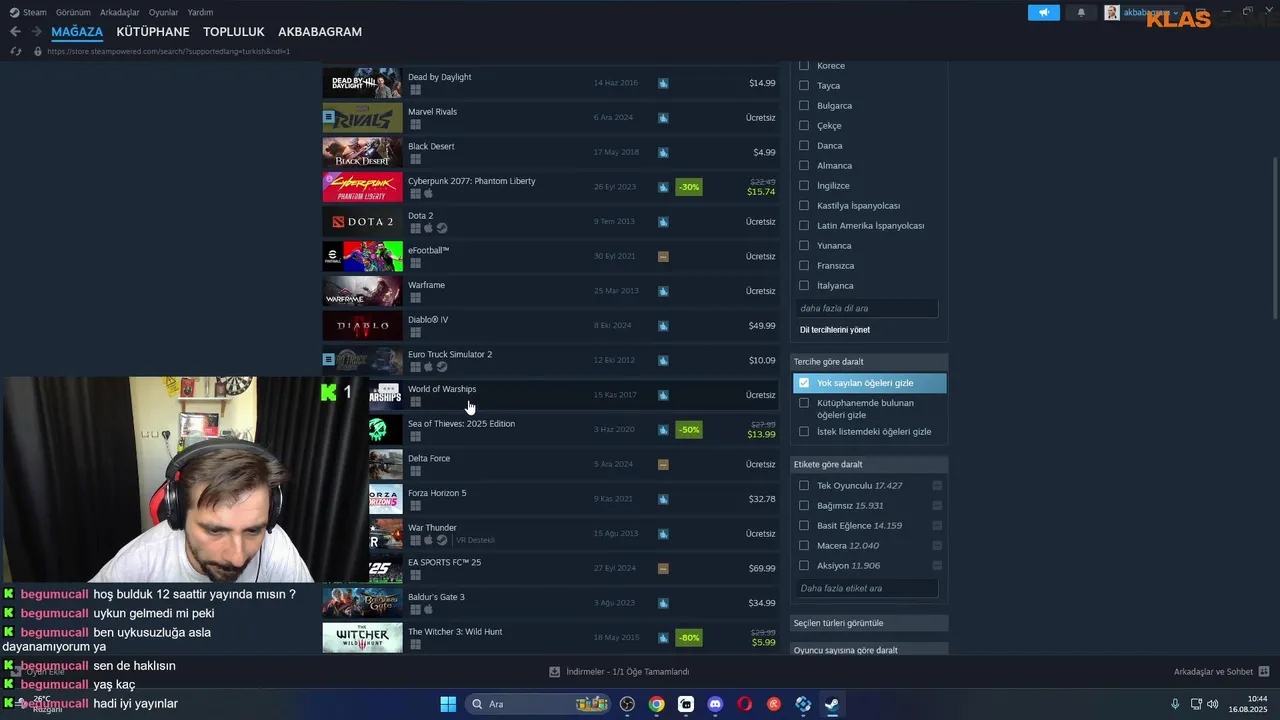
Task: Click the -80% discount on The Witcher 3
Action: [x=689, y=638]
